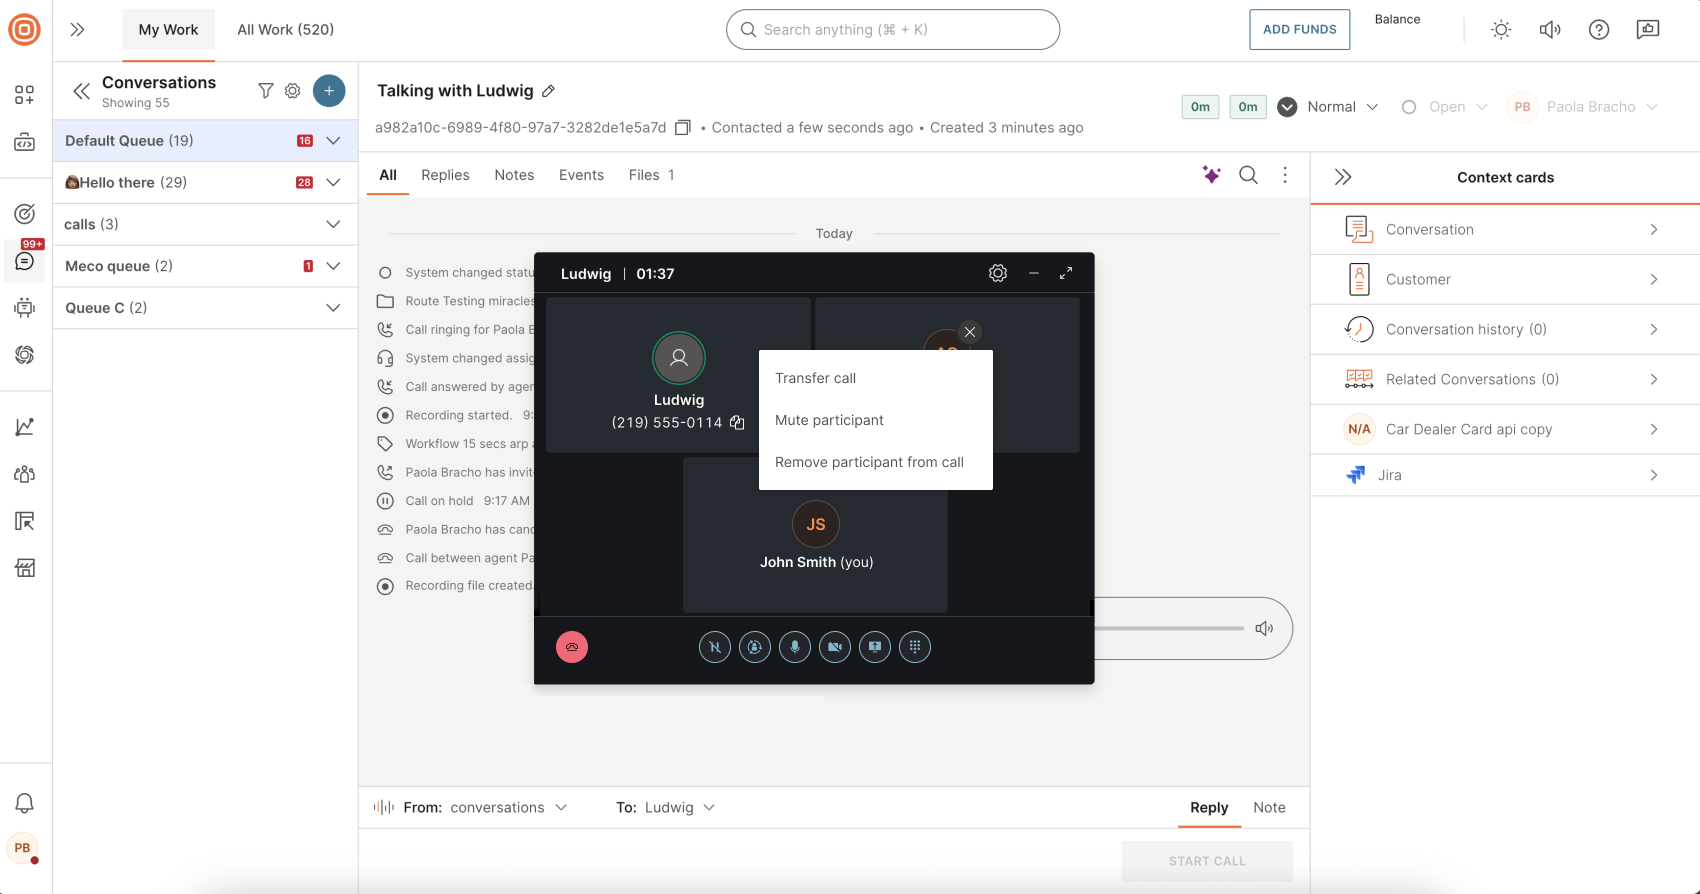
Task: Show Replies tab
Action: [445, 175]
